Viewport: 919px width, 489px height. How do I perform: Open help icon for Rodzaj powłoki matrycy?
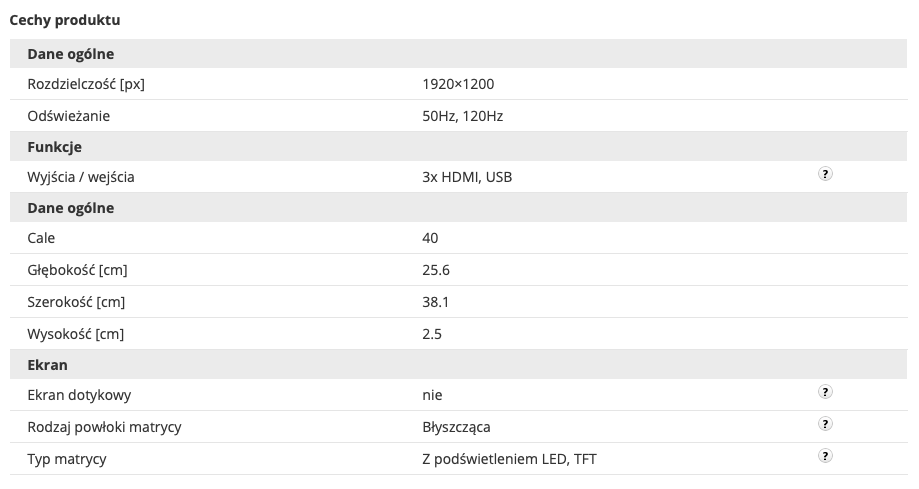click(x=825, y=424)
